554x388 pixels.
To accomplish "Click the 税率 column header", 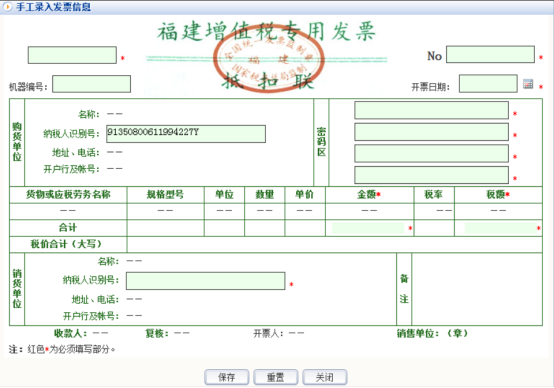I will point(434,194).
